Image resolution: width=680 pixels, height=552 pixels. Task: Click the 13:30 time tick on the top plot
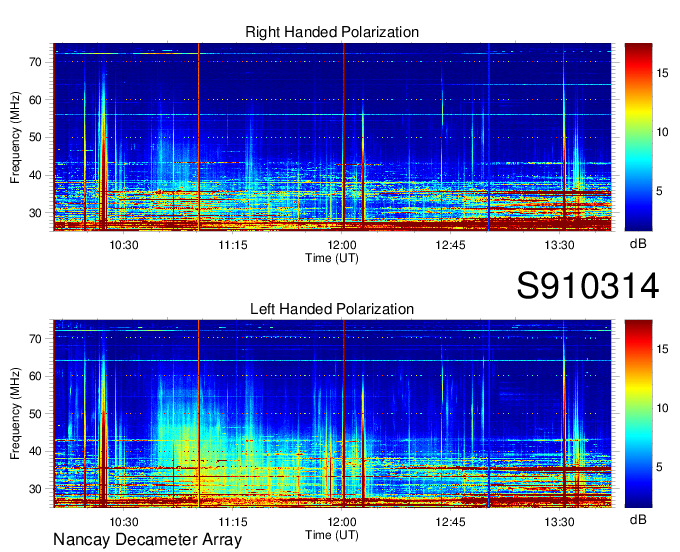[559, 245]
